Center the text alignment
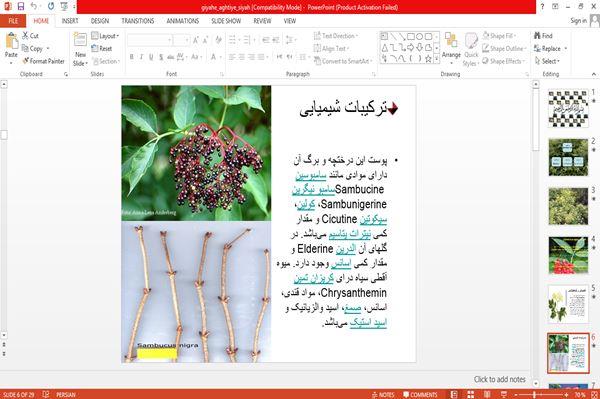Viewport: 600px width, 399px height. [x=242, y=57]
